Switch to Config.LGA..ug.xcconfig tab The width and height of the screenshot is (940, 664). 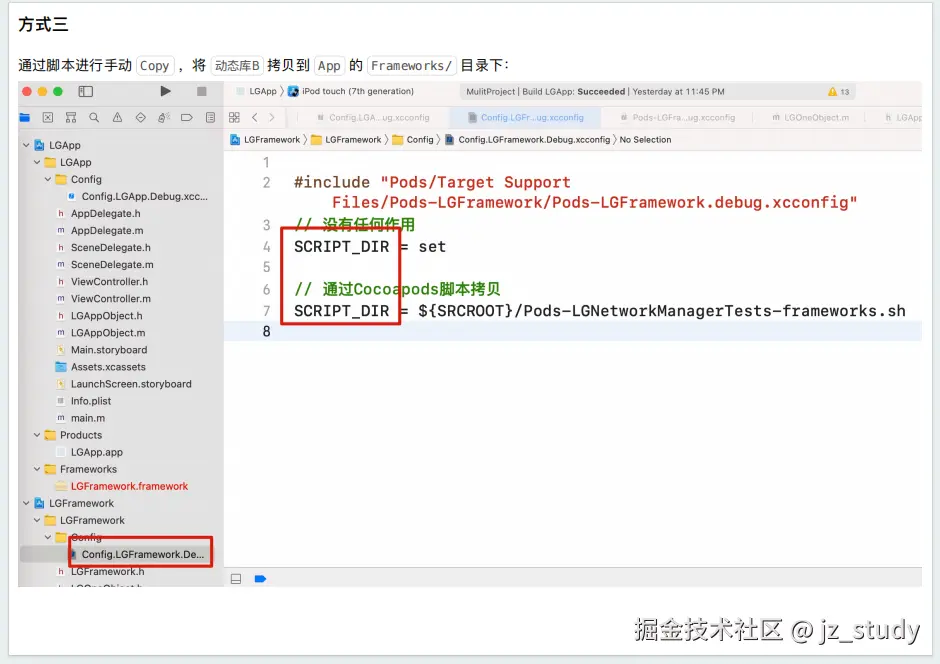click(373, 117)
